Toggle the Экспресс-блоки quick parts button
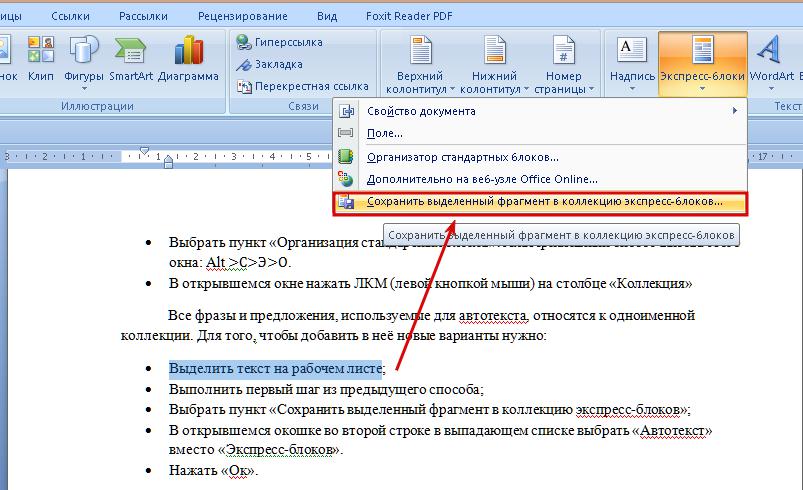This screenshot has height=490, width=803. [702, 62]
